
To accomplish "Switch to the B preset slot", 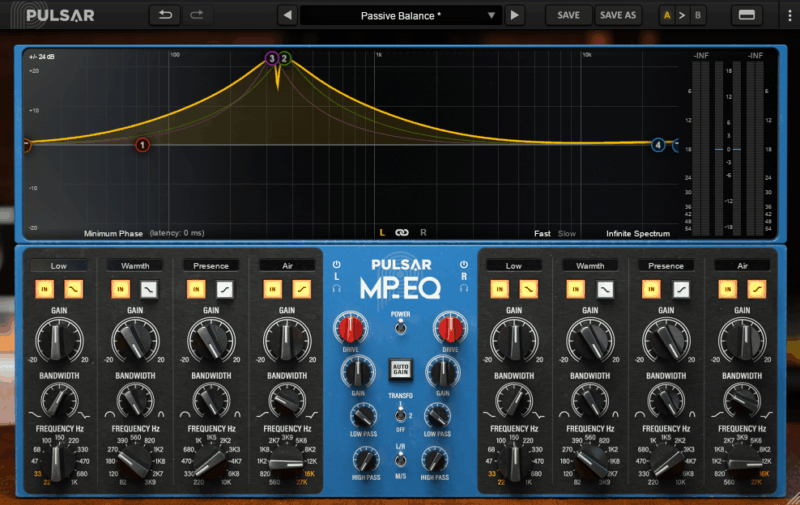I will (x=697, y=15).
